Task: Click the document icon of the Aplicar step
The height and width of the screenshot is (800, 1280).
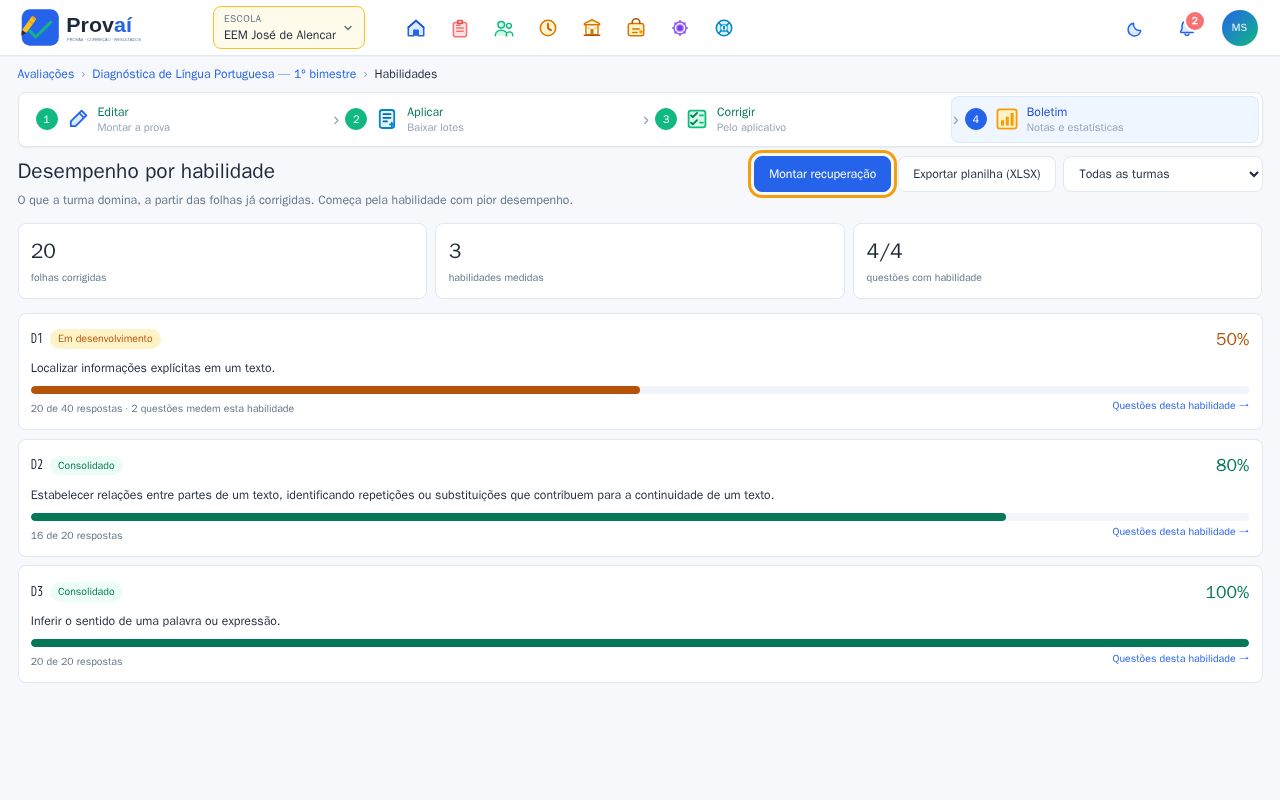Action: tap(387, 119)
